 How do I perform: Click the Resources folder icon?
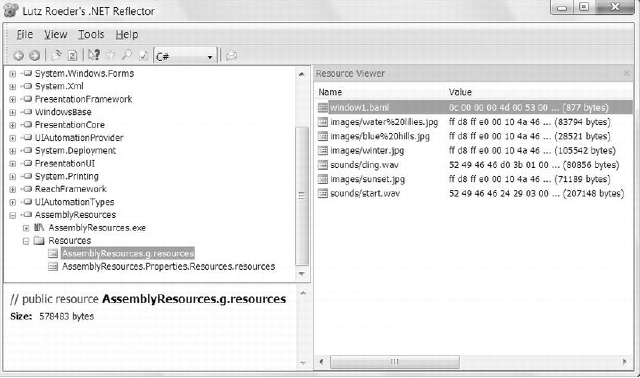(39, 240)
